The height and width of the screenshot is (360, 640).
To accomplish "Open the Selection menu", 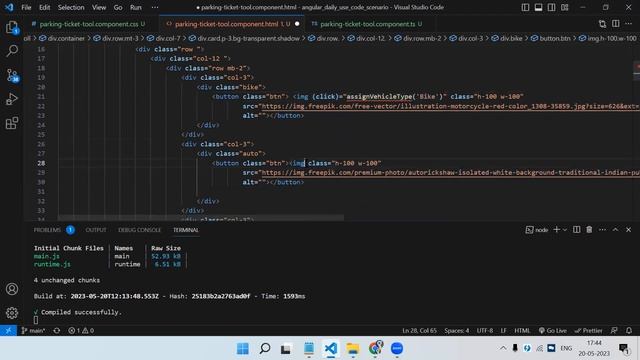I will click(71, 7).
